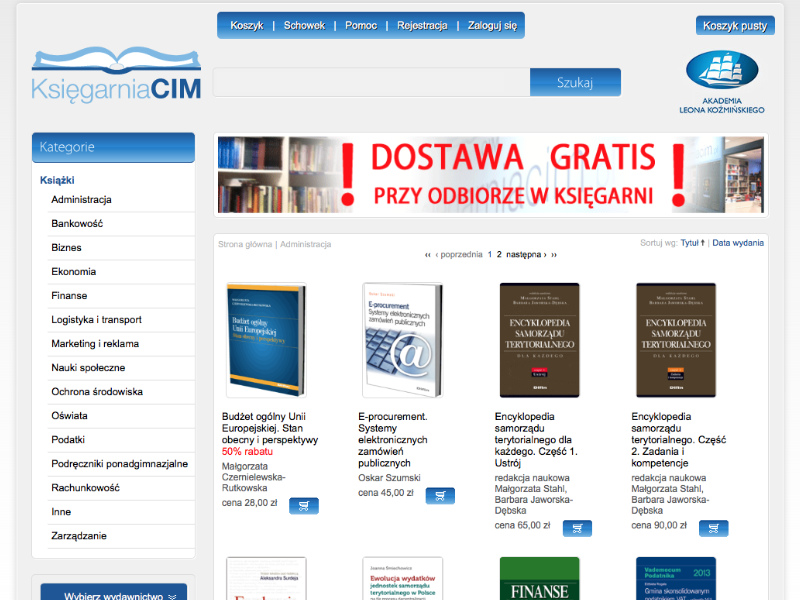
Task: Open the Inne category
Action: (61, 512)
